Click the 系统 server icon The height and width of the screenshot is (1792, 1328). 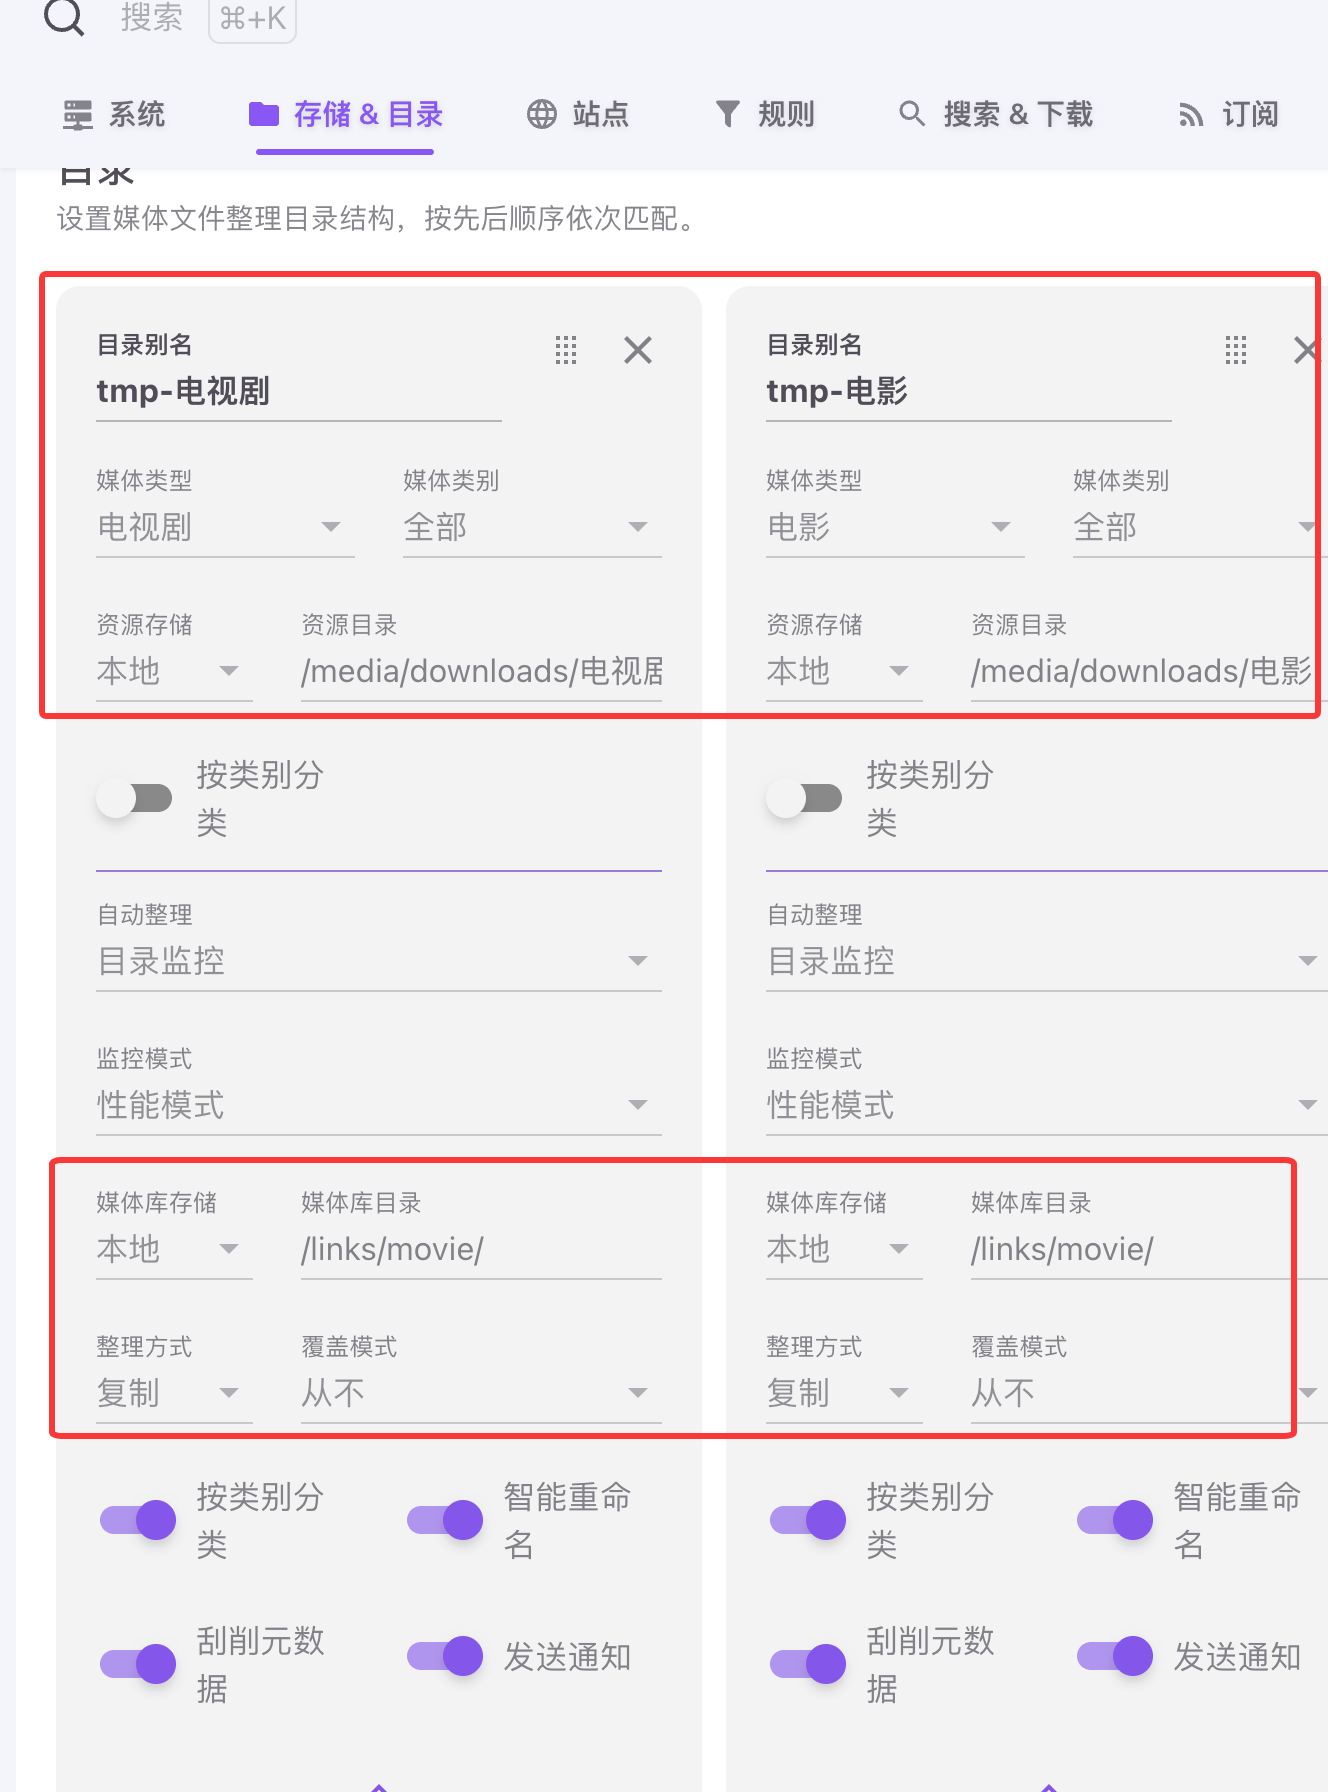tap(78, 115)
